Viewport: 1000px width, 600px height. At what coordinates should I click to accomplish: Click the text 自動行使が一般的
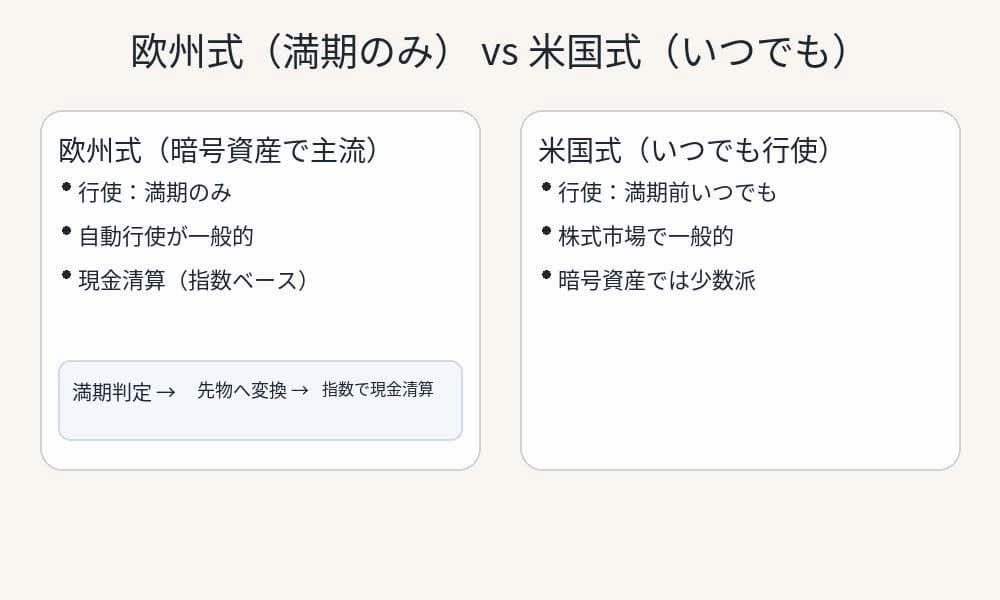point(166,236)
